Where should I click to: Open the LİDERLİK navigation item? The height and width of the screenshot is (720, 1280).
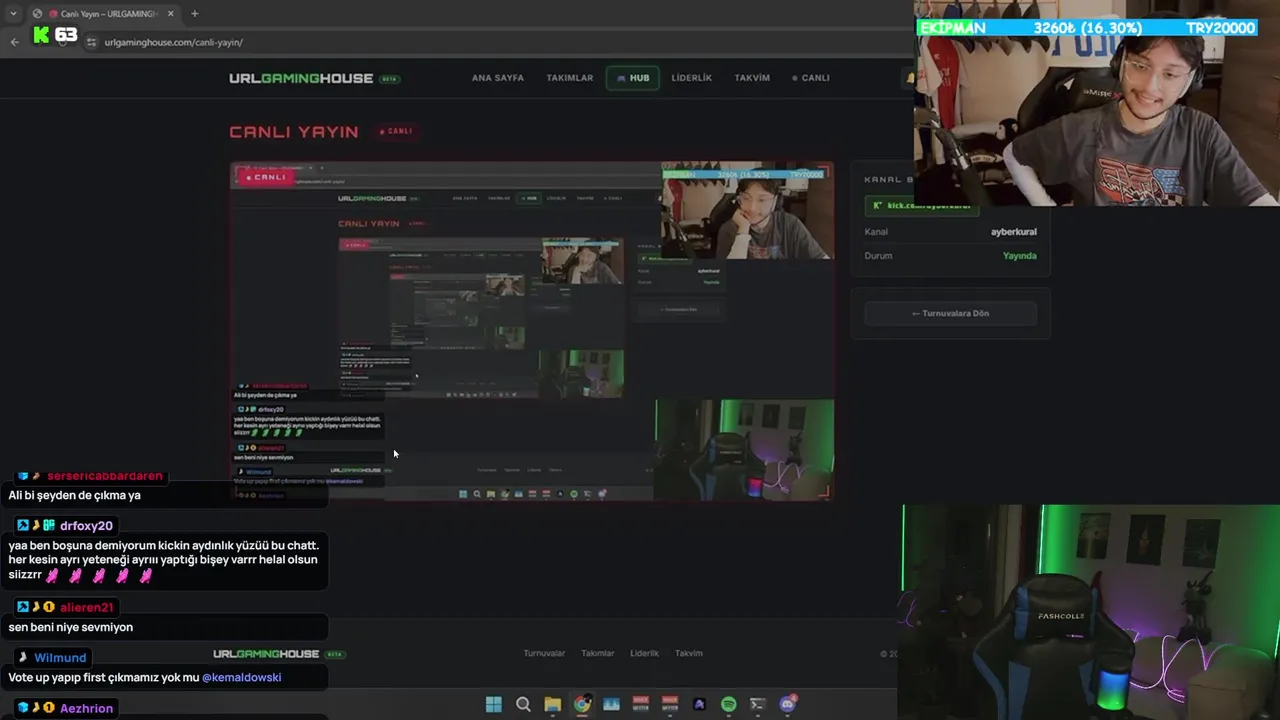pyautogui.click(x=692, y=78)
